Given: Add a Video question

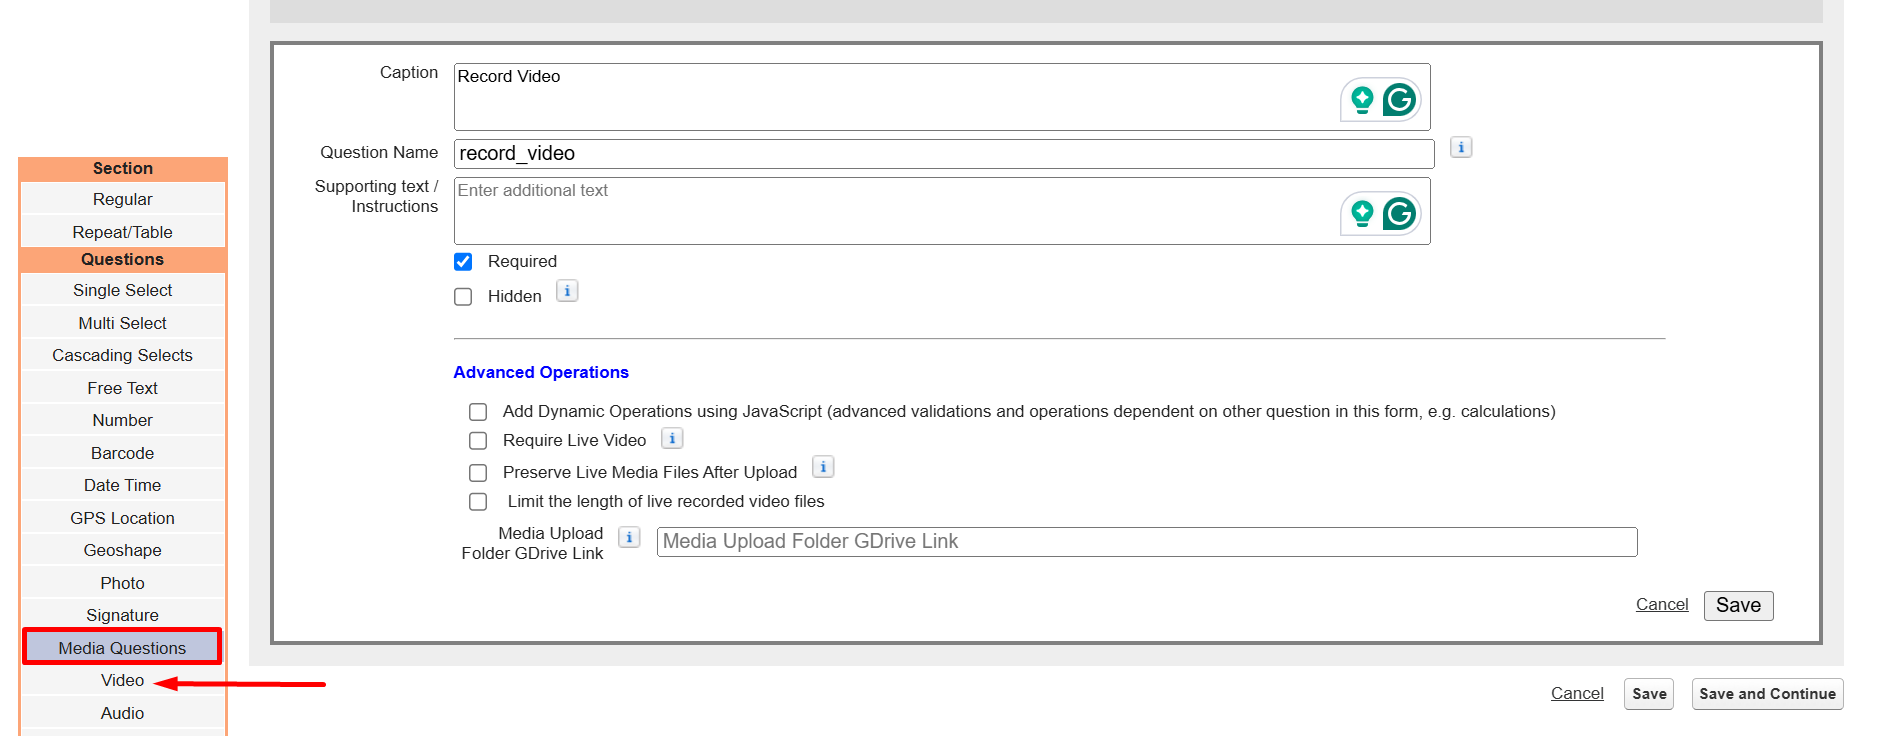Looking at the screenshot, I should coord(123,680).
